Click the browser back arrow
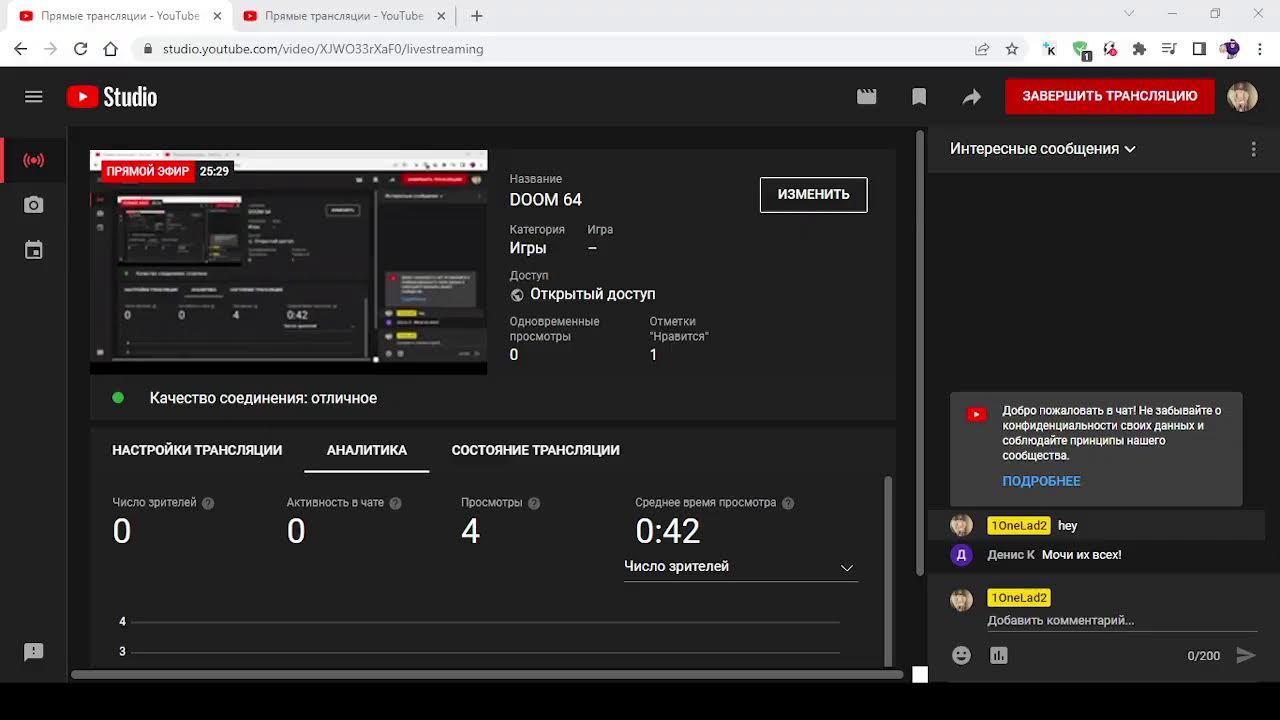Screen dimensions: 1280x720 coord(21,49)
